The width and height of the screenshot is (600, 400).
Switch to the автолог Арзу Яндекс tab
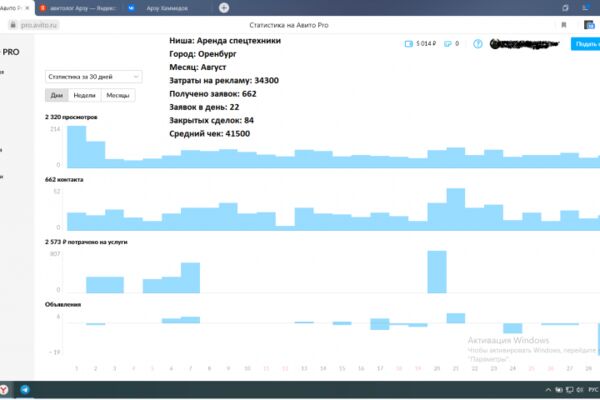coord(78,8)
